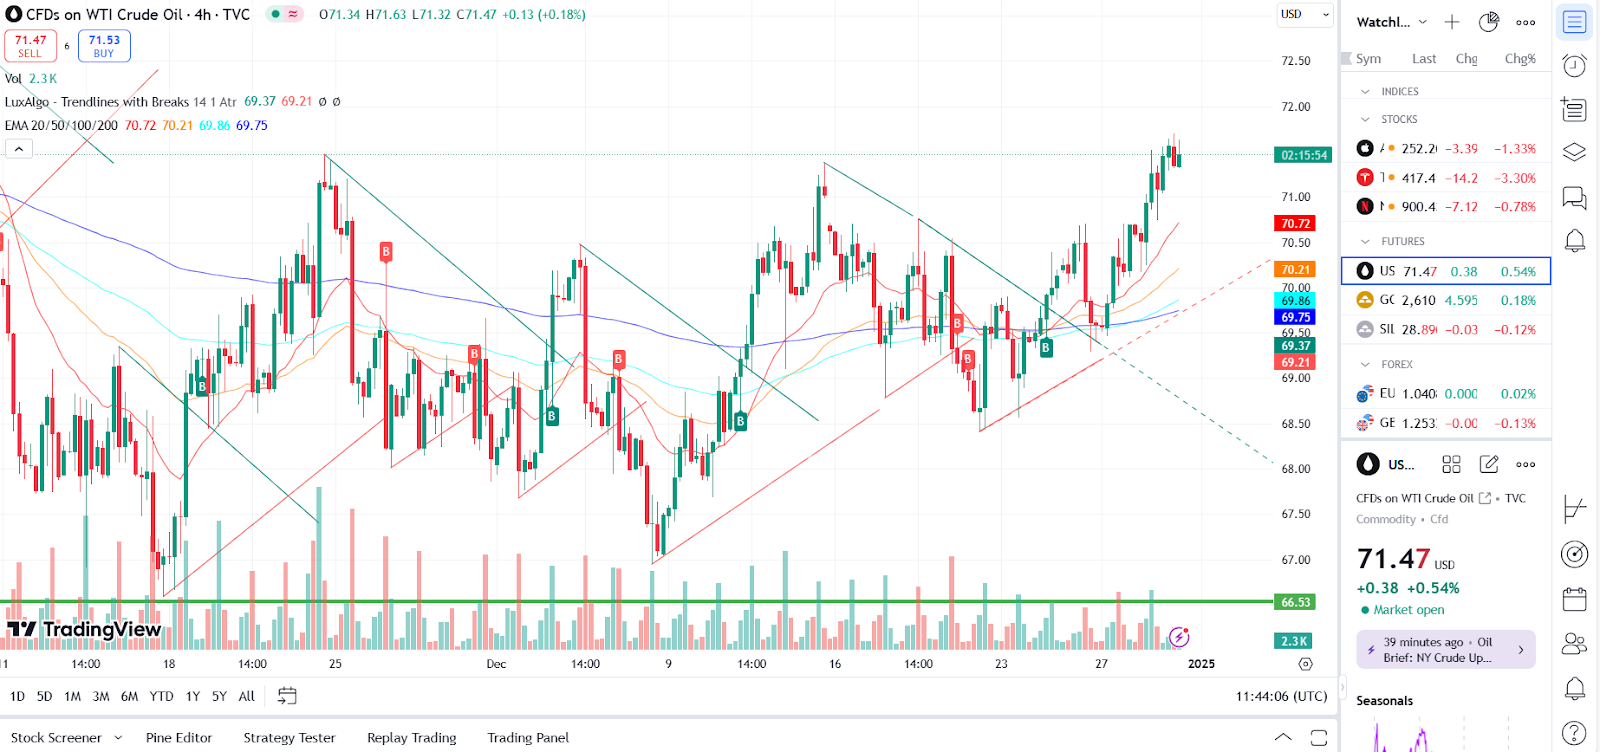Maximize the bottom panel with the window icon

point(1319,738)
